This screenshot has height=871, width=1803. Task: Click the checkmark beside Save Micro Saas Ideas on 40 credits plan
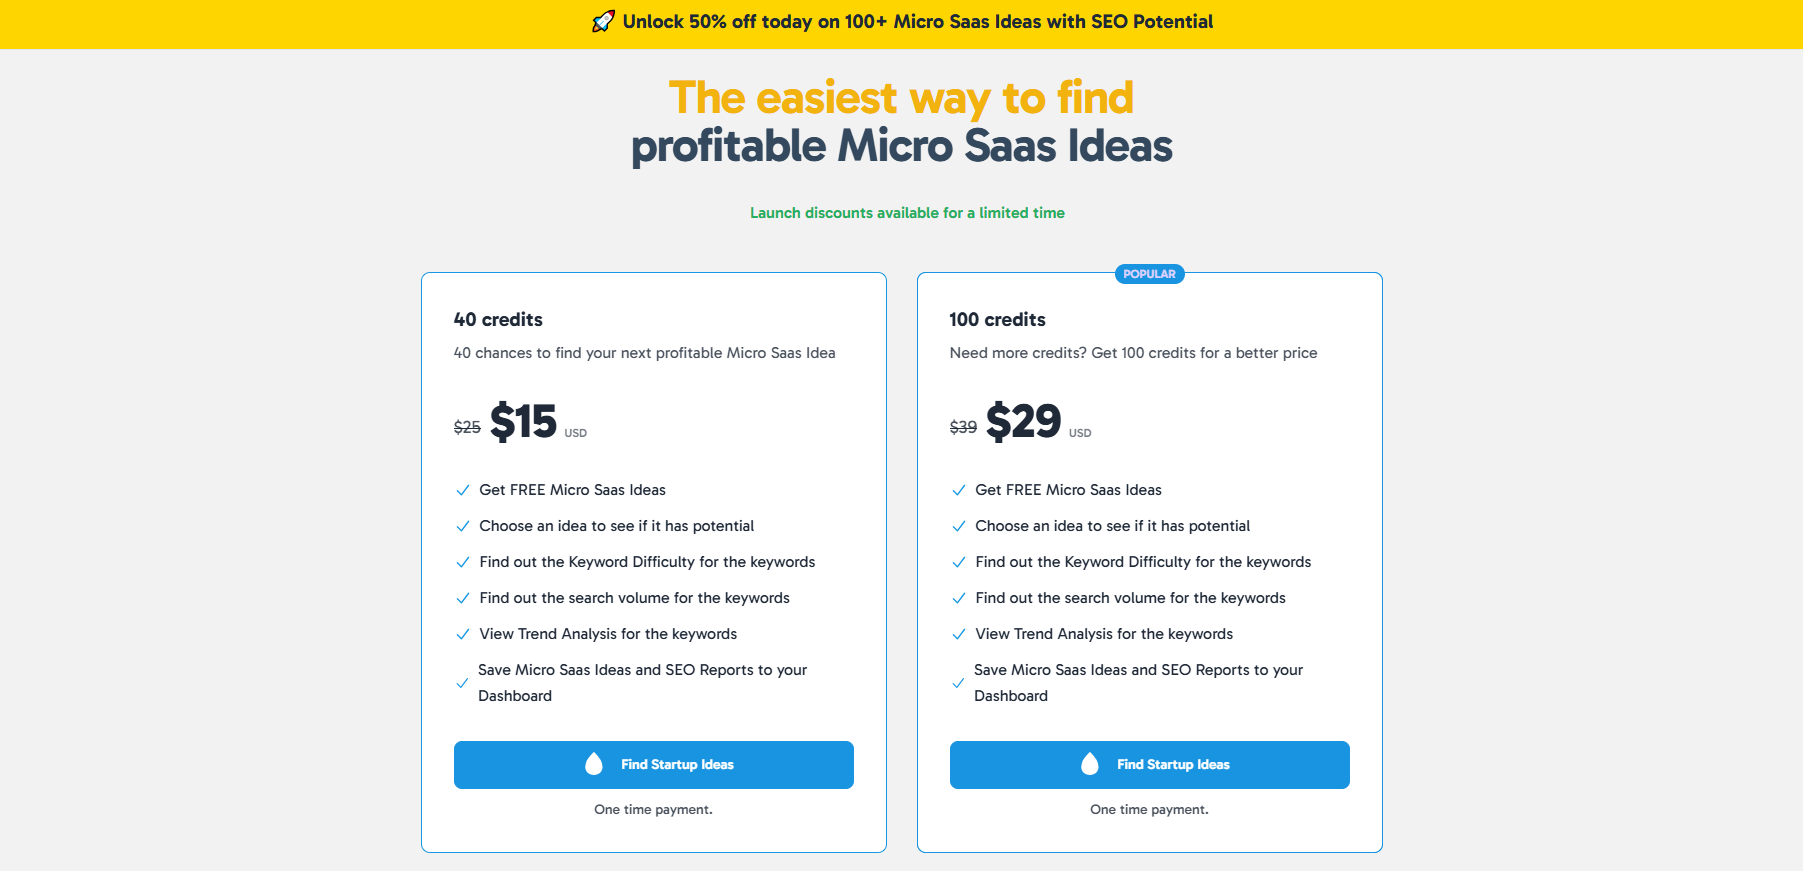pyautogui.click(x=462, y=683)
